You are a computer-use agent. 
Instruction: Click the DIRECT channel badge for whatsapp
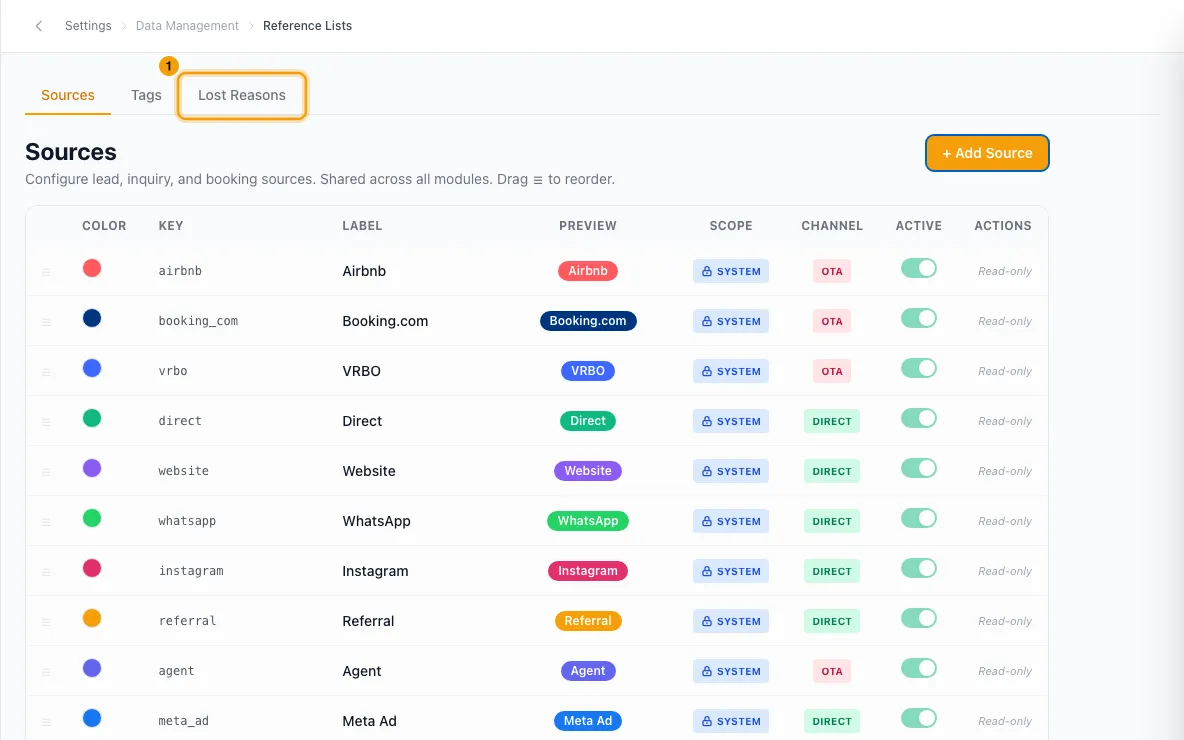click(831, 522)
